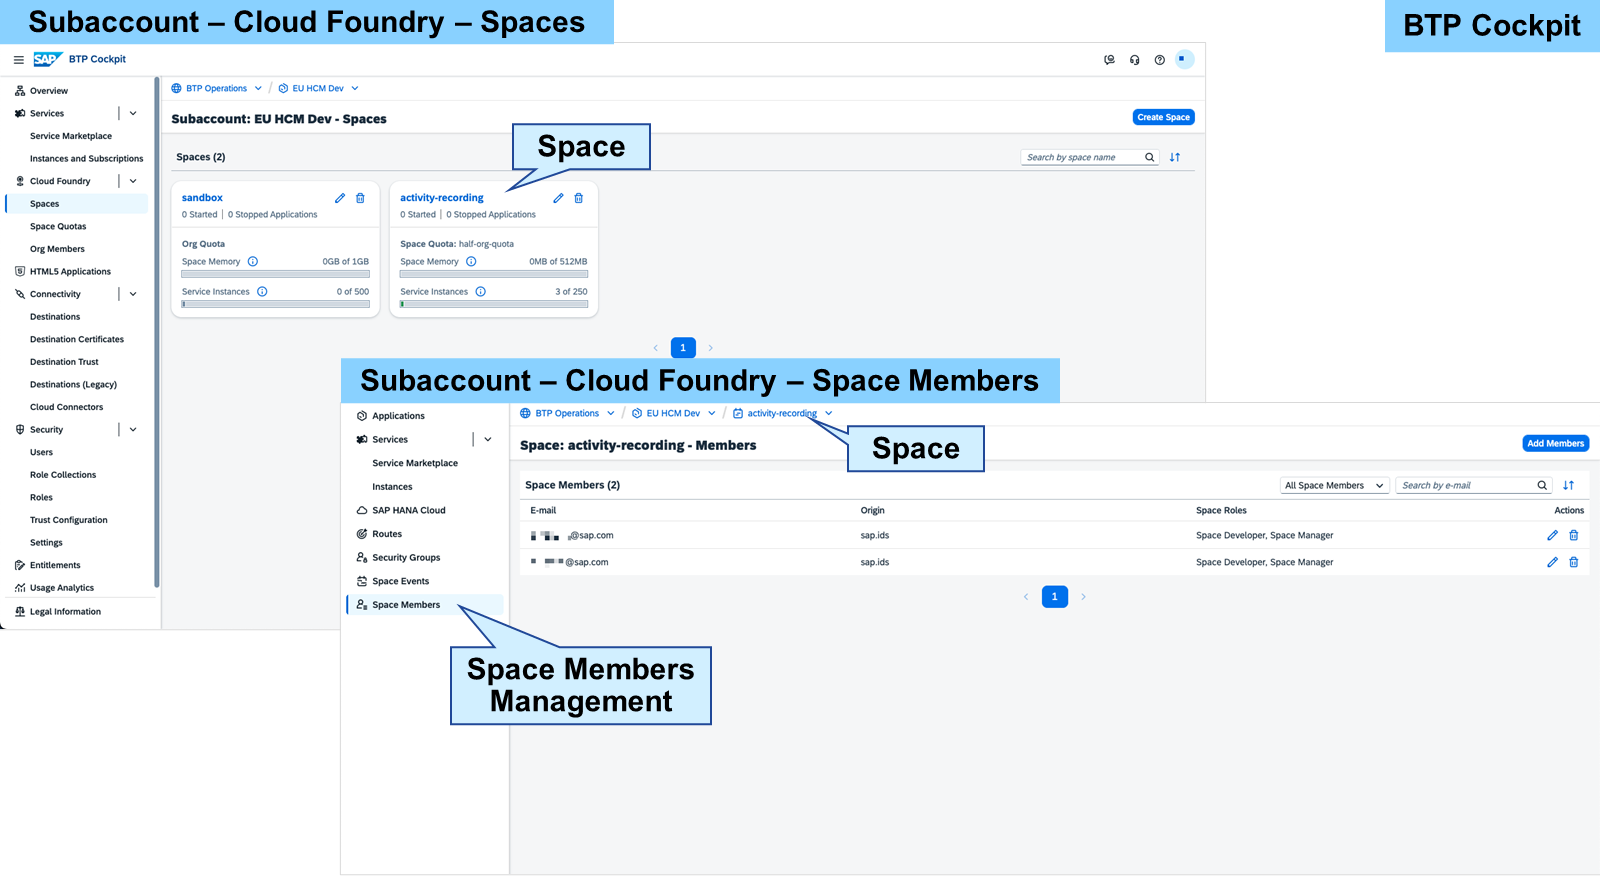
Task: Open the hamburger navigation menu icon
Action: (x=18, y=60)
